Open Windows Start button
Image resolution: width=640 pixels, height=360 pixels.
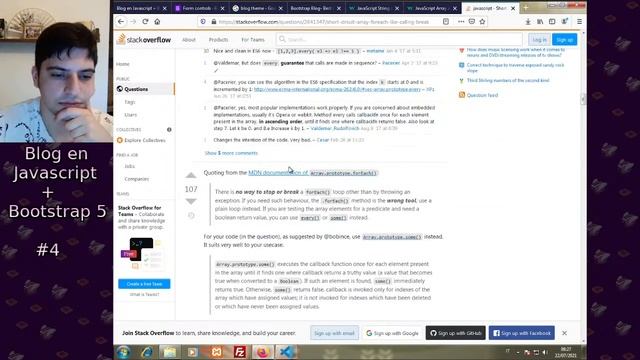124,352
